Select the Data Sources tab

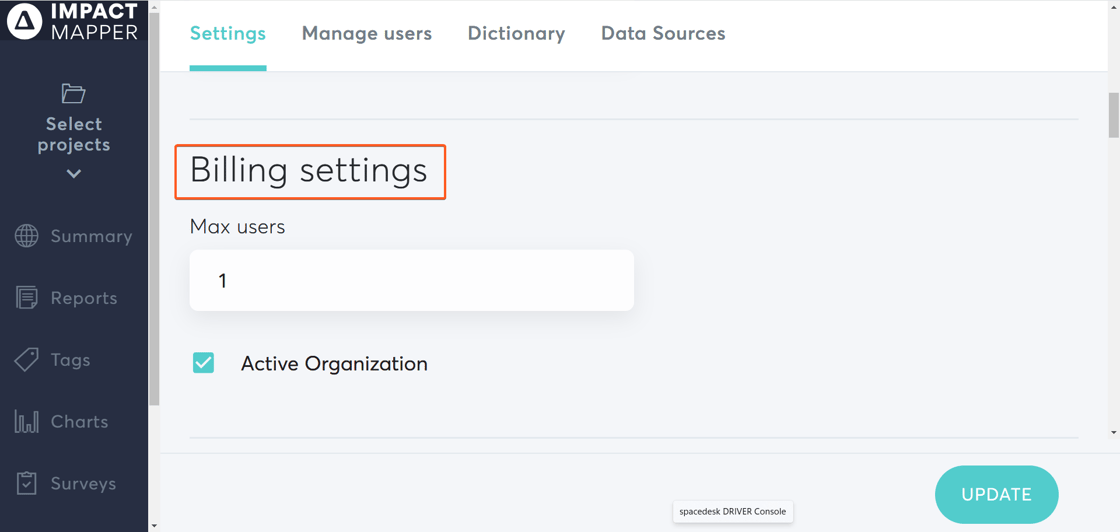(663, 34)
